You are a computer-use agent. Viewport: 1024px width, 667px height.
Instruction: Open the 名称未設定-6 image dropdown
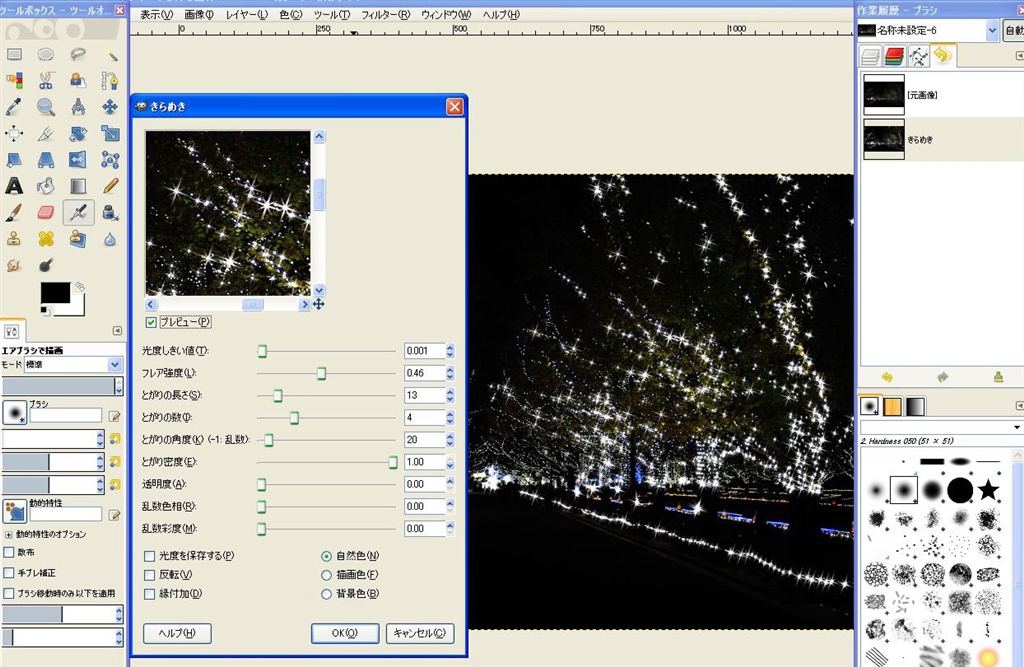point(992,30)
